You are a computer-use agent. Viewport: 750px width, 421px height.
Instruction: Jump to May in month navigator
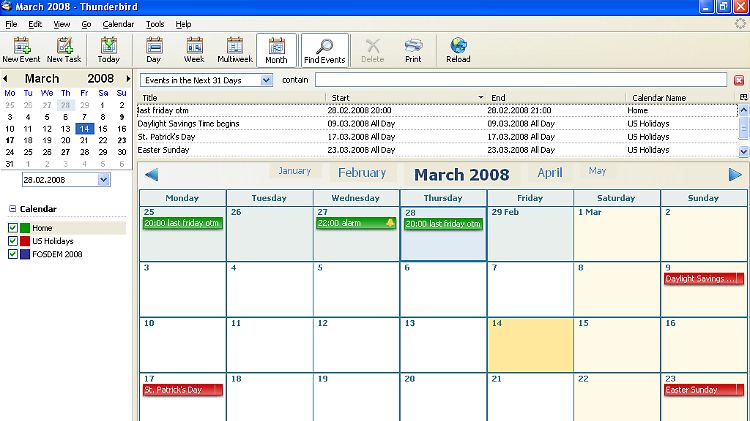[x=597, y=171]
